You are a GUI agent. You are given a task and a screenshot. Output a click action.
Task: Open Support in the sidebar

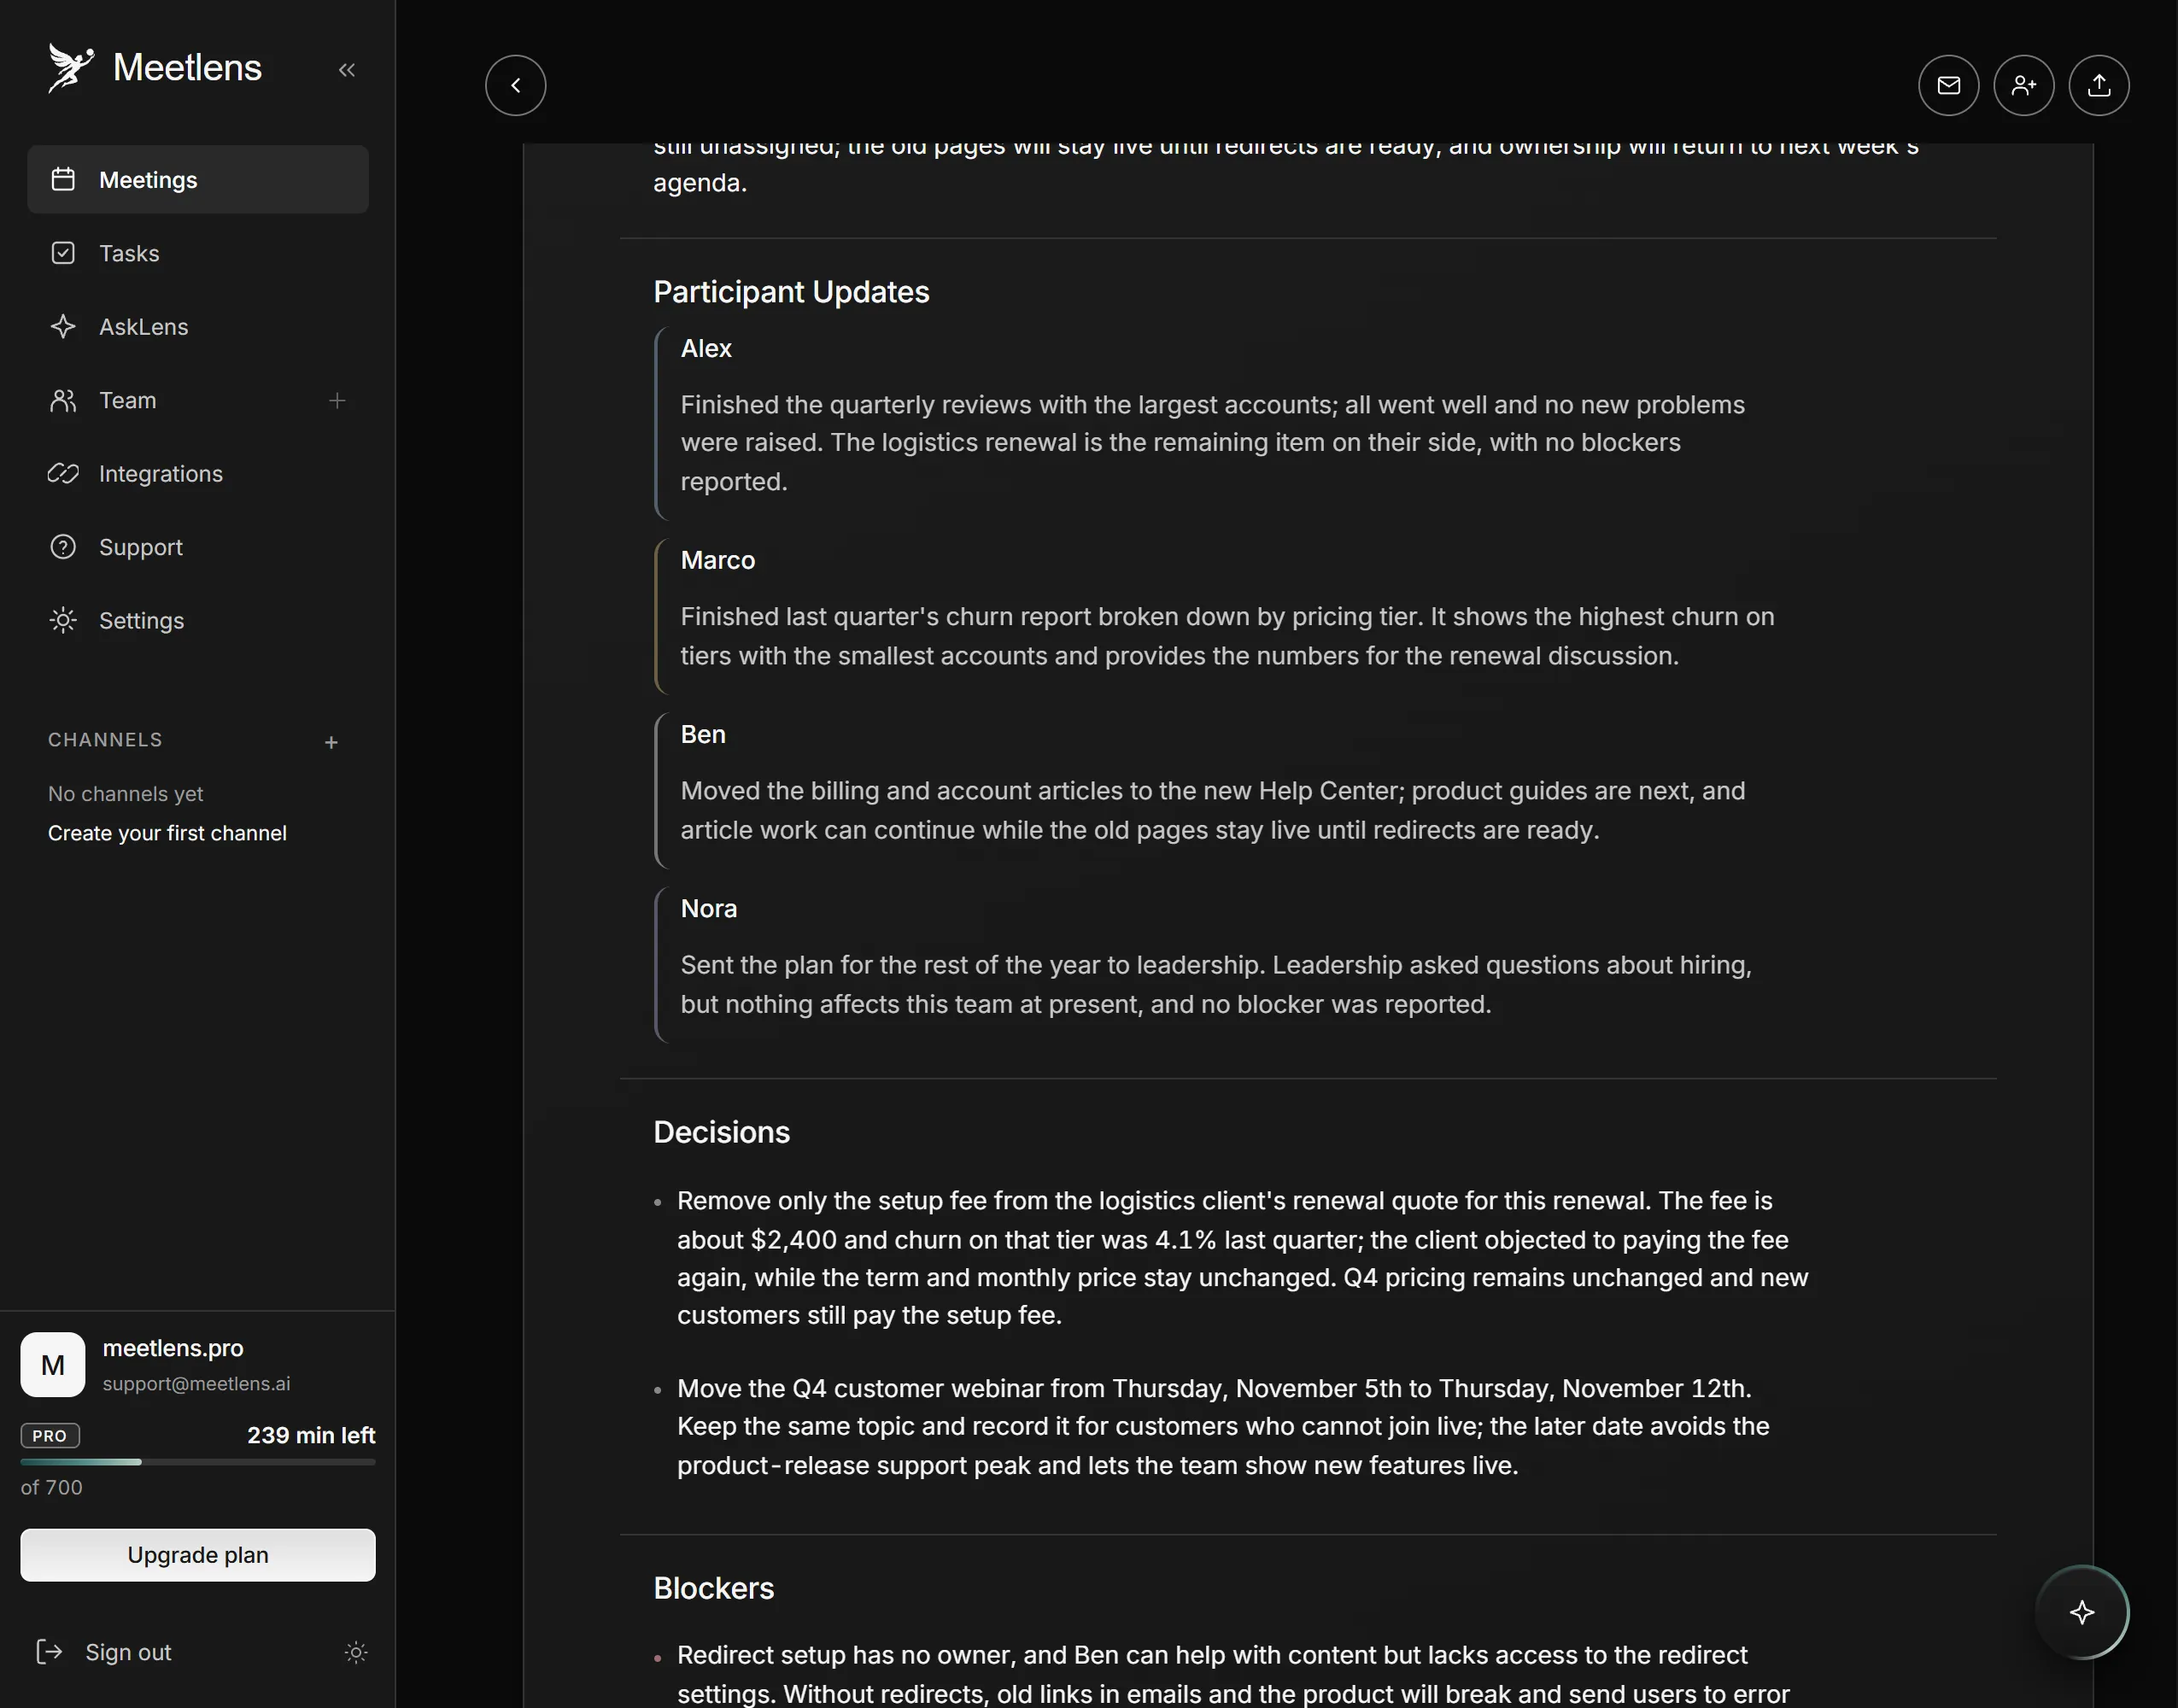click(x=198, y=547)
